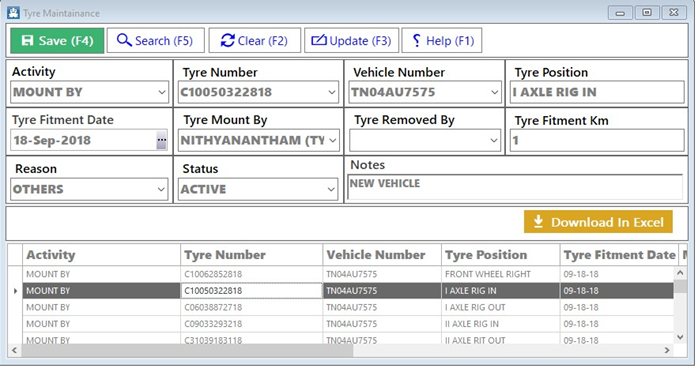The height and width of the screenshot is (372, 698).
Task: Click the Clear (F2) button
Action: coord(255,41)
